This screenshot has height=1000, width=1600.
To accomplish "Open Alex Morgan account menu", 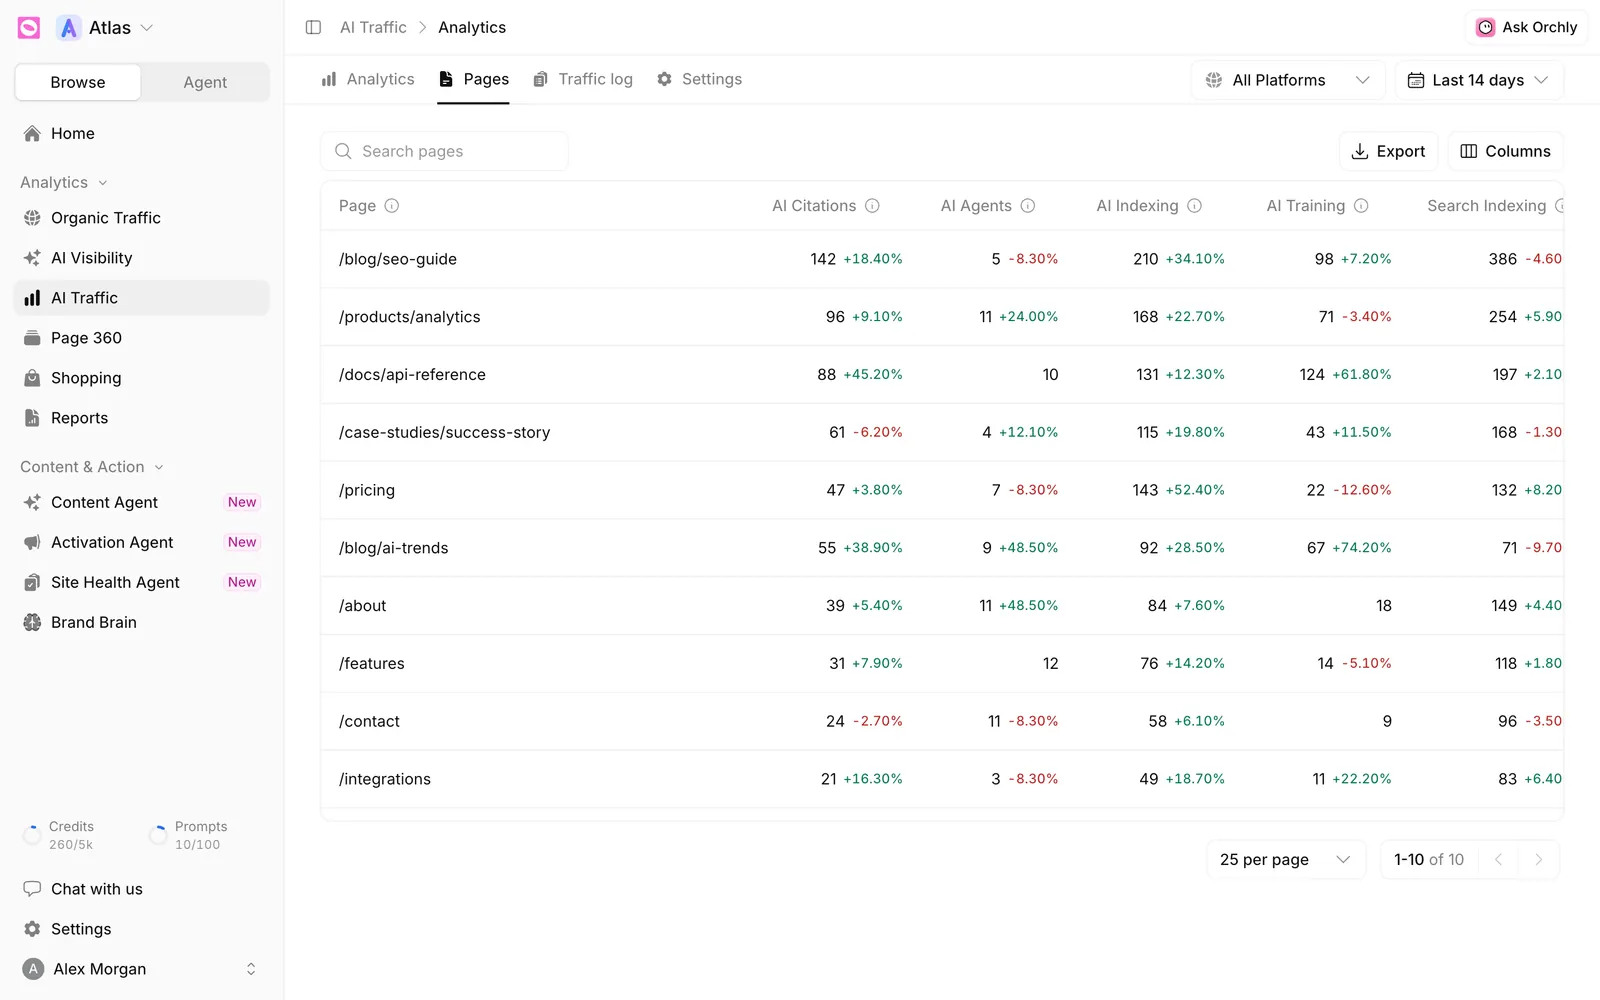I will click(x=142, y=969).
